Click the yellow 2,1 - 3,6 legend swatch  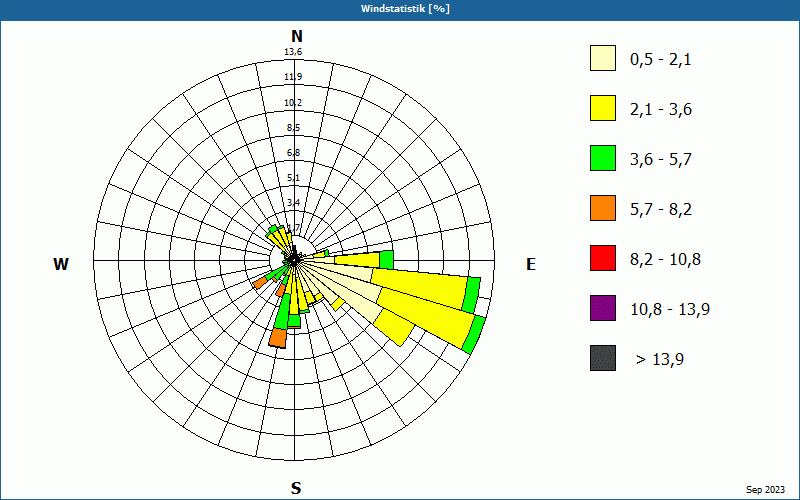click(603, 108)
